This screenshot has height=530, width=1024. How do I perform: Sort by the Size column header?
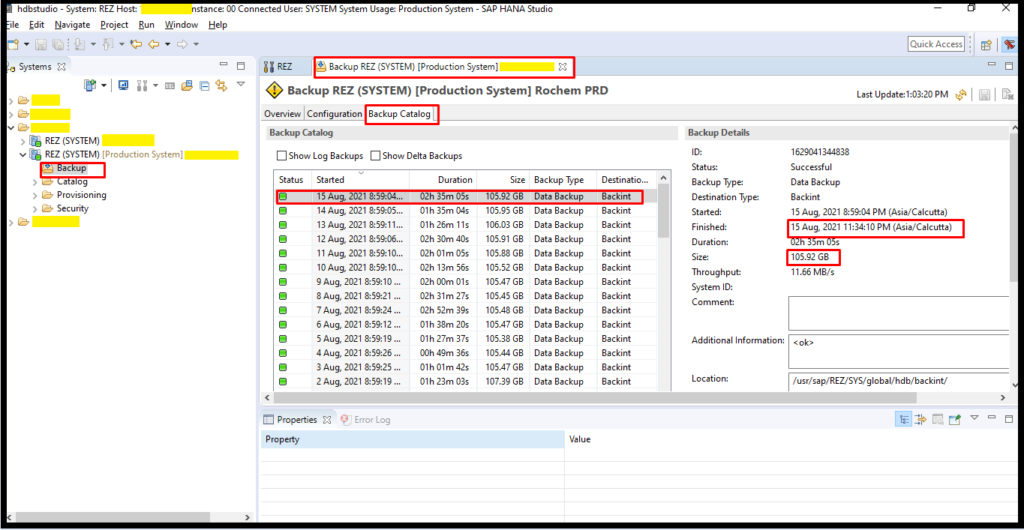[503, 179]
